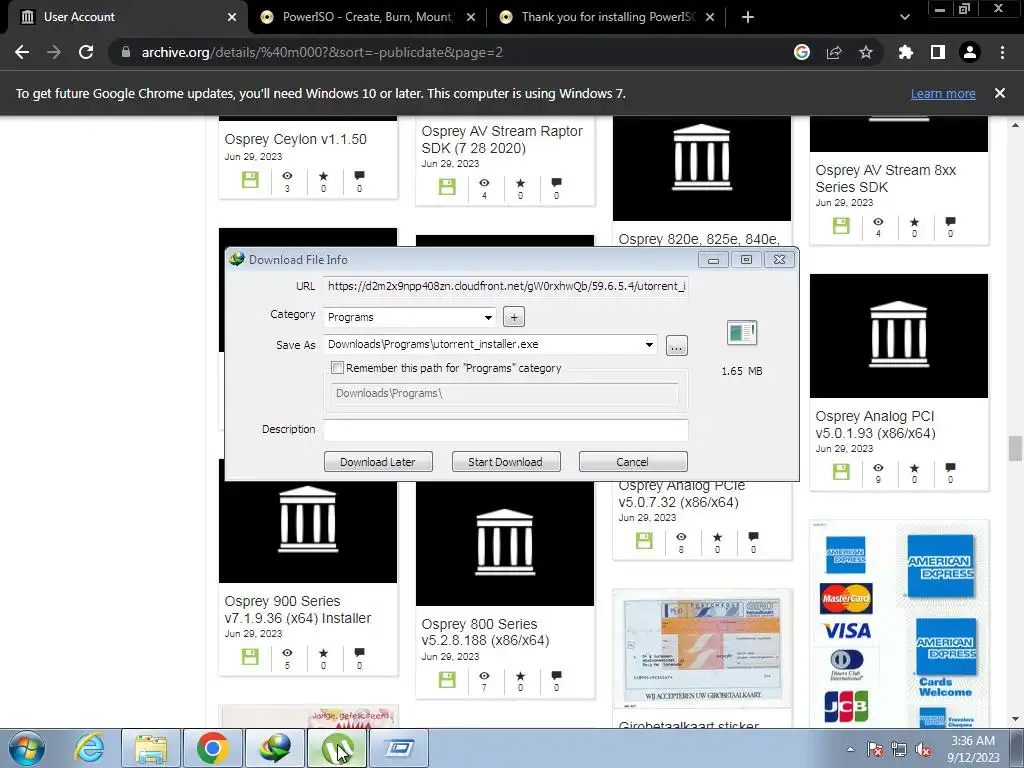Open Osprey AV Stream 8xx Series SDK
Screen dimensions: 1024x768
coord(885,178)
